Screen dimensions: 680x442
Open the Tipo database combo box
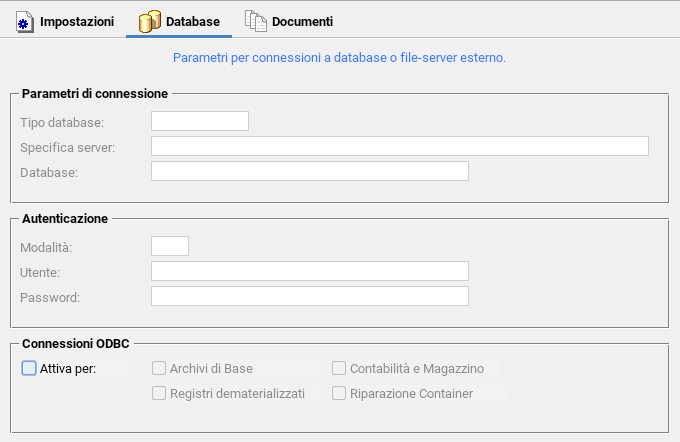click(x=200, y=121)
